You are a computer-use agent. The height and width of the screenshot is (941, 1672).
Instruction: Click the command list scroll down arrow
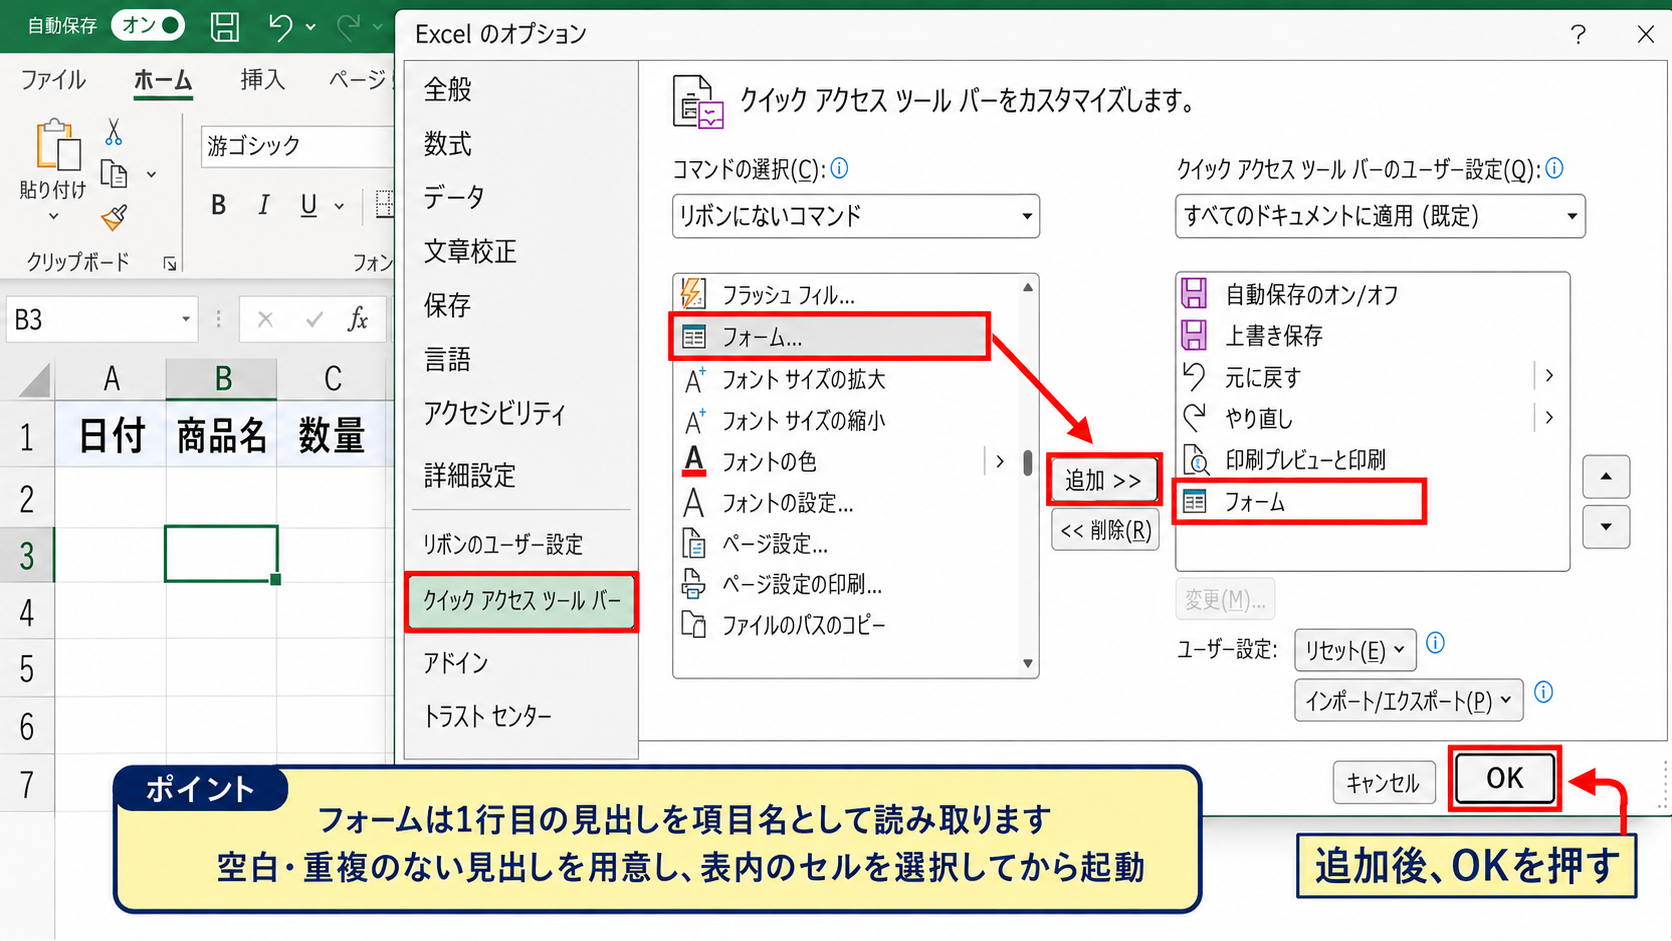point(1028,664)
